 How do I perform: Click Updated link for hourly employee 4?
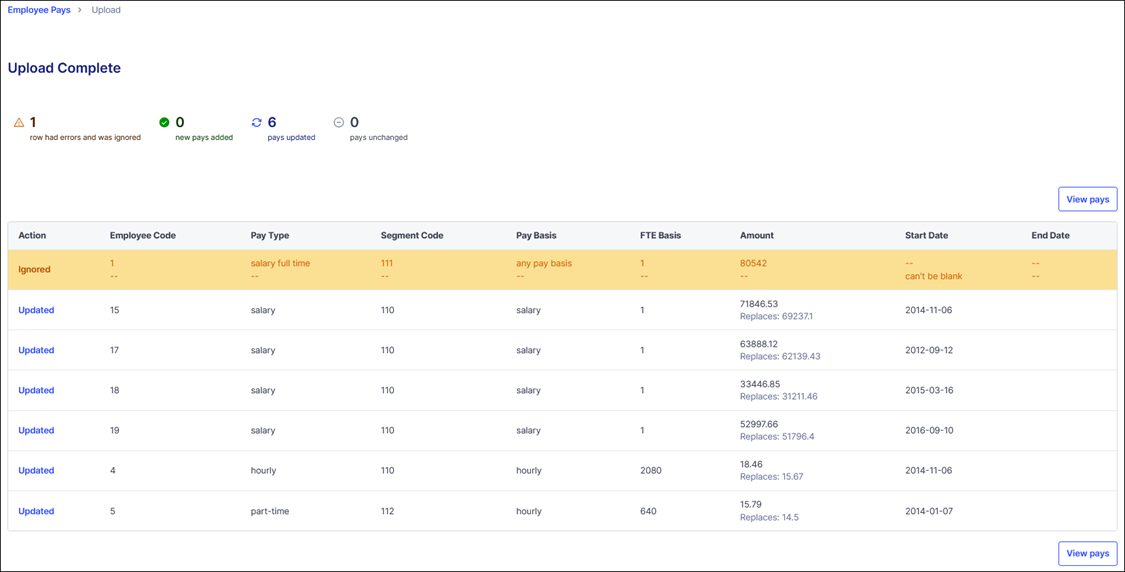[x=36, y=470]
